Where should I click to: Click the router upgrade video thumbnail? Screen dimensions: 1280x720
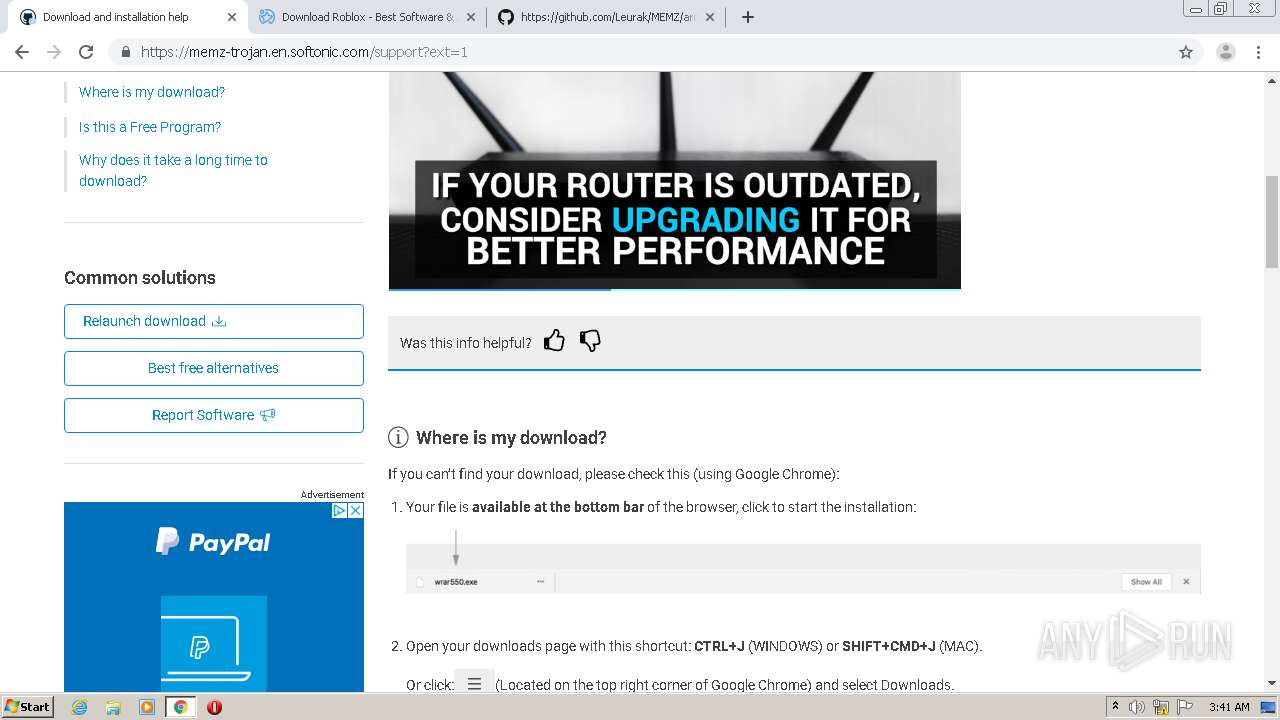point(675,180)
